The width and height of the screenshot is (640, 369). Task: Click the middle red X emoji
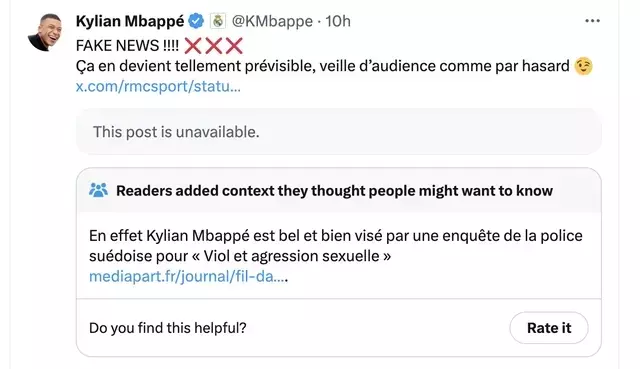pyautogui.click(x=213, y=46)
